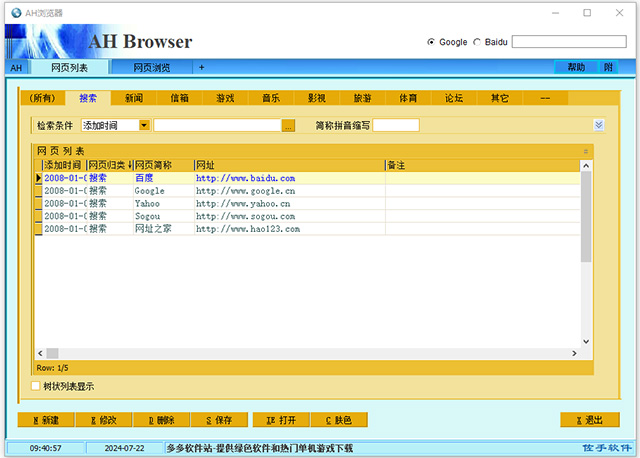
Task: Select the -- category tab
Action: 545,98
